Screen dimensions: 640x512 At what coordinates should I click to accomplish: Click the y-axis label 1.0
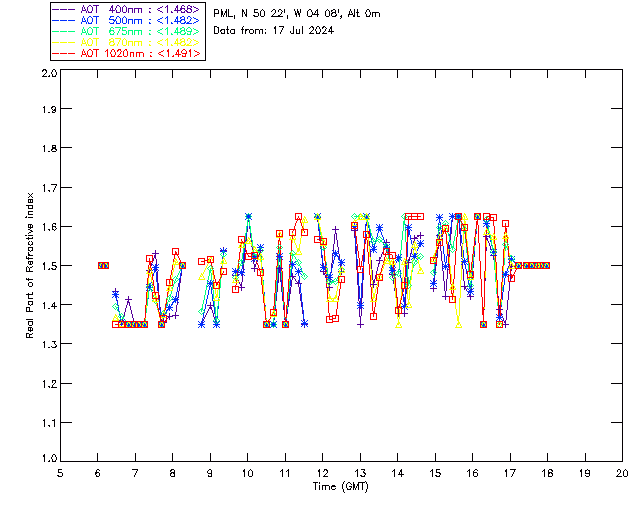pyautogui.click(x=49, y=458)
